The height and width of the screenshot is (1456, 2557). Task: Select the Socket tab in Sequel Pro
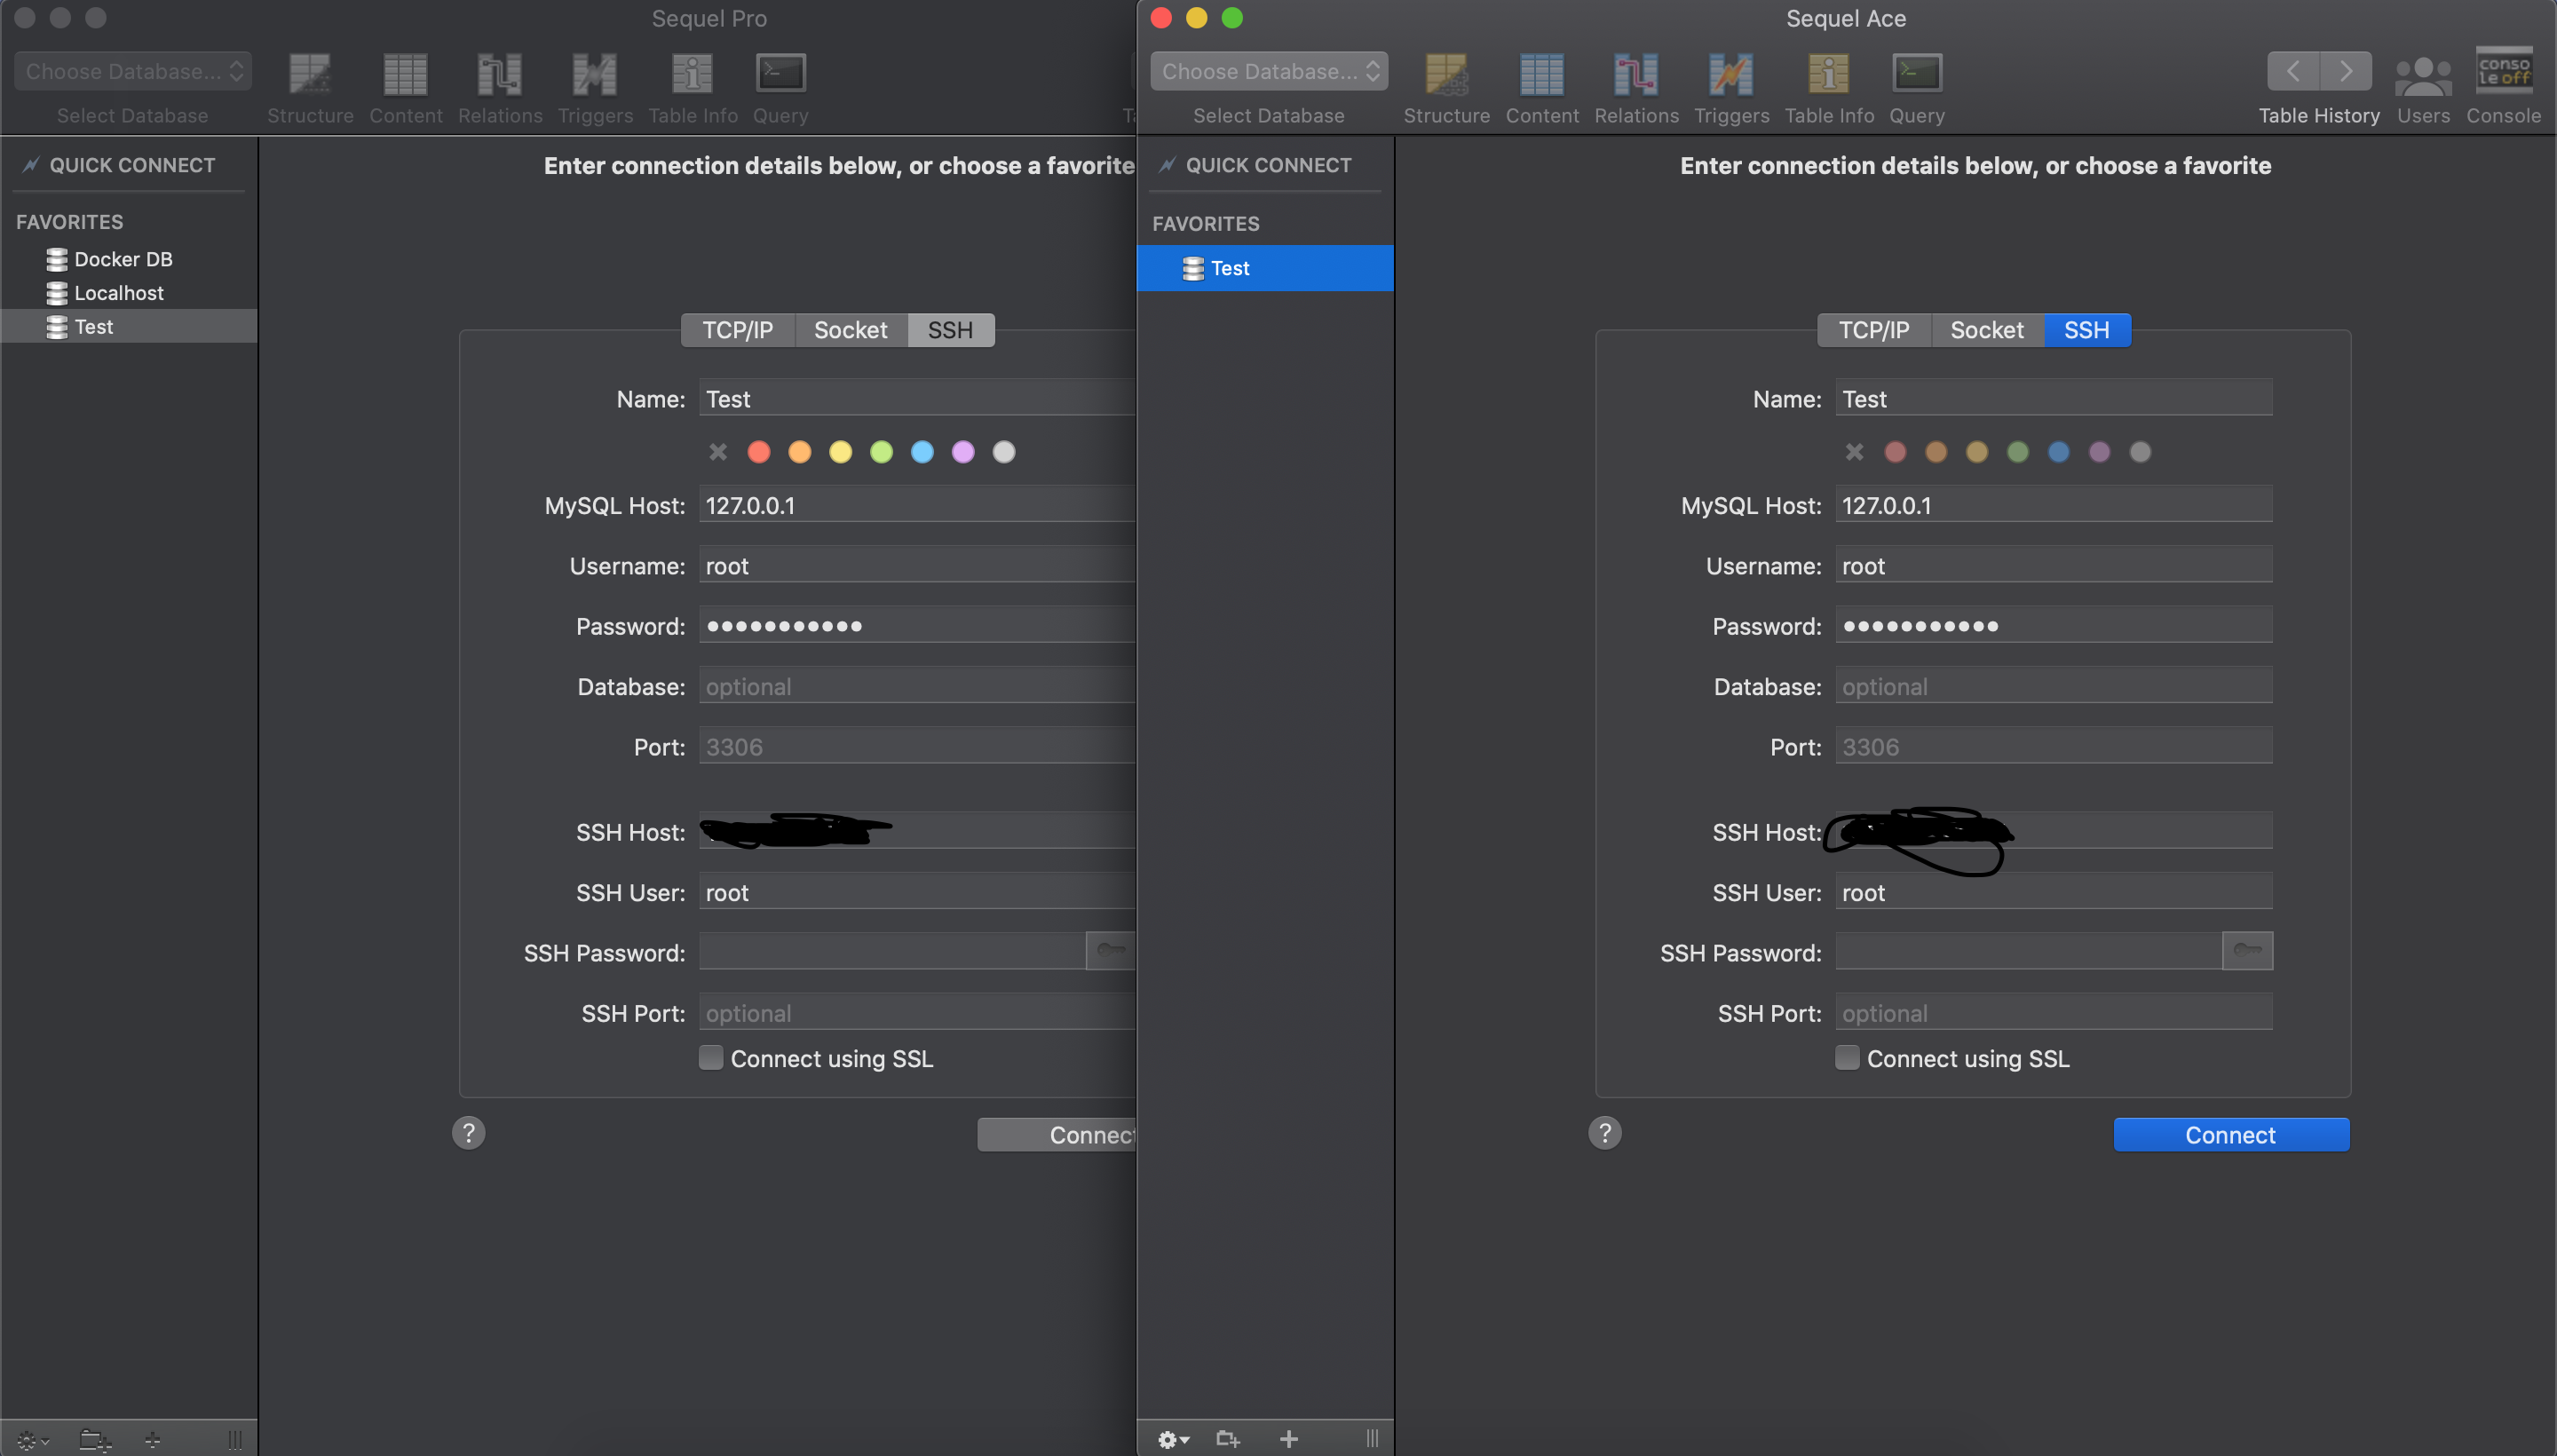tap(850, 330)
